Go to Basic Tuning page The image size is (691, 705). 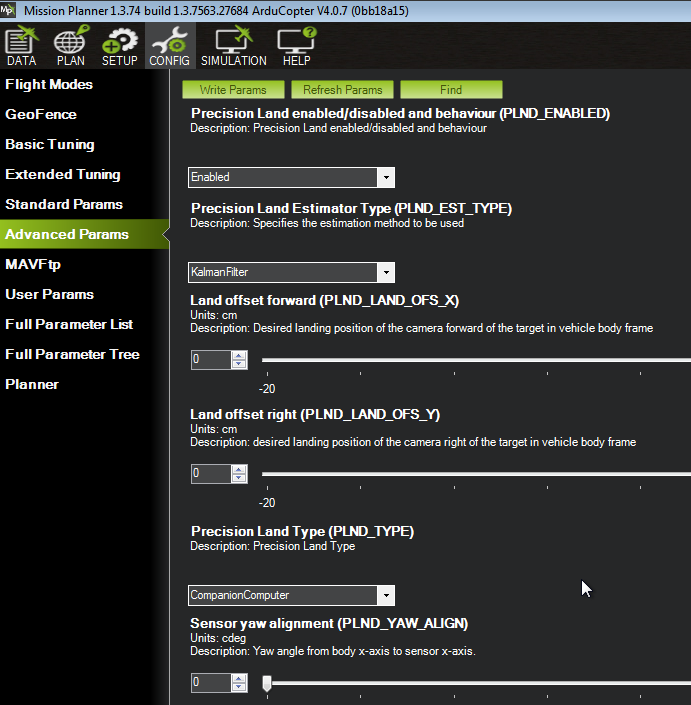[x=49, y=144]
